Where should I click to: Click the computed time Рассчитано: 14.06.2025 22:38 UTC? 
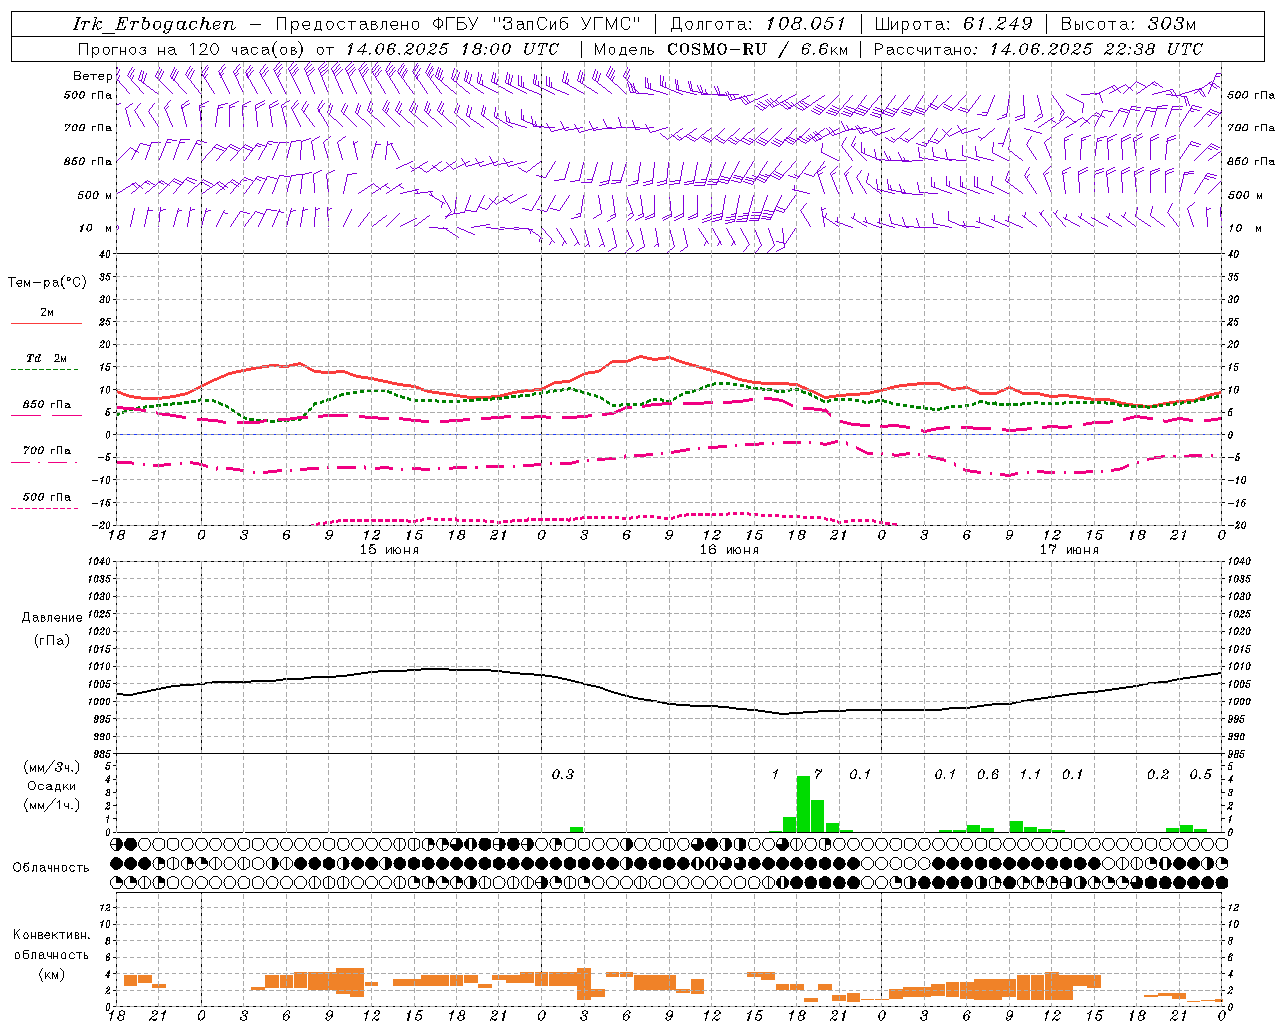[x=1038, y=49]
